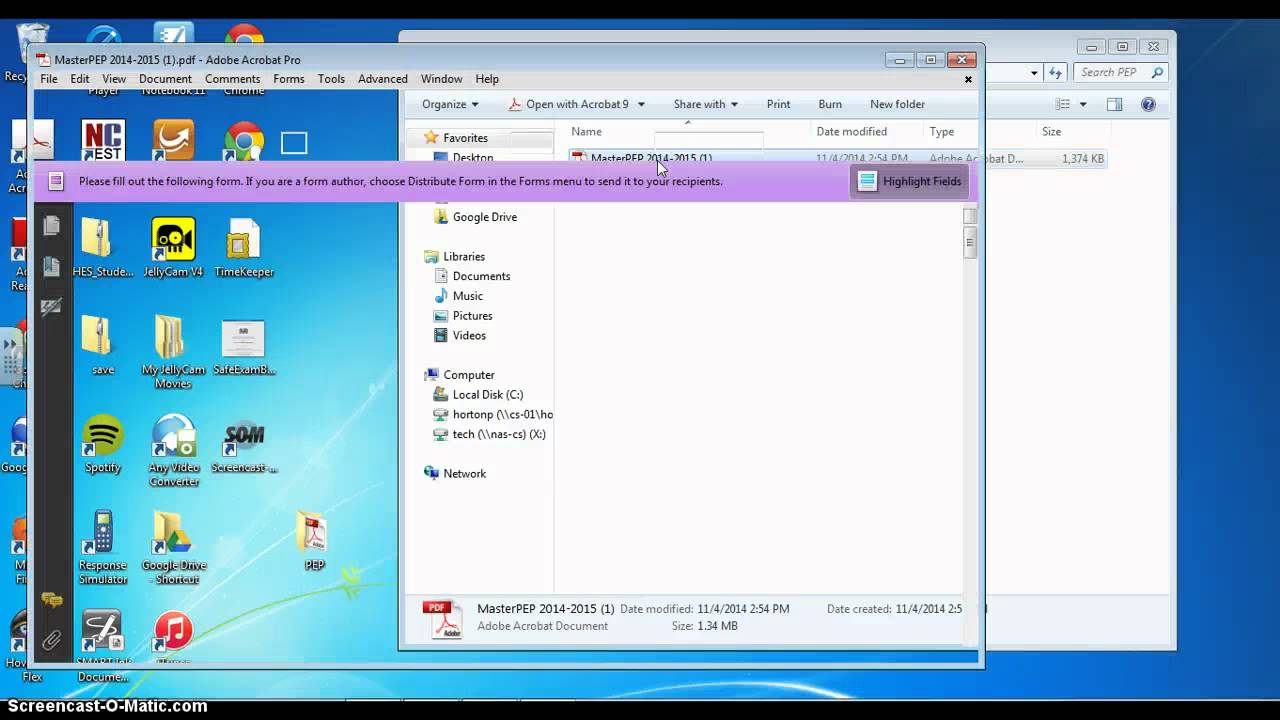Image resolution: width=1280 pixels, height=720 pixels.
Task: Open the Comments panel icon in Acrobat sidebar
Action: [x=51, y=600]
